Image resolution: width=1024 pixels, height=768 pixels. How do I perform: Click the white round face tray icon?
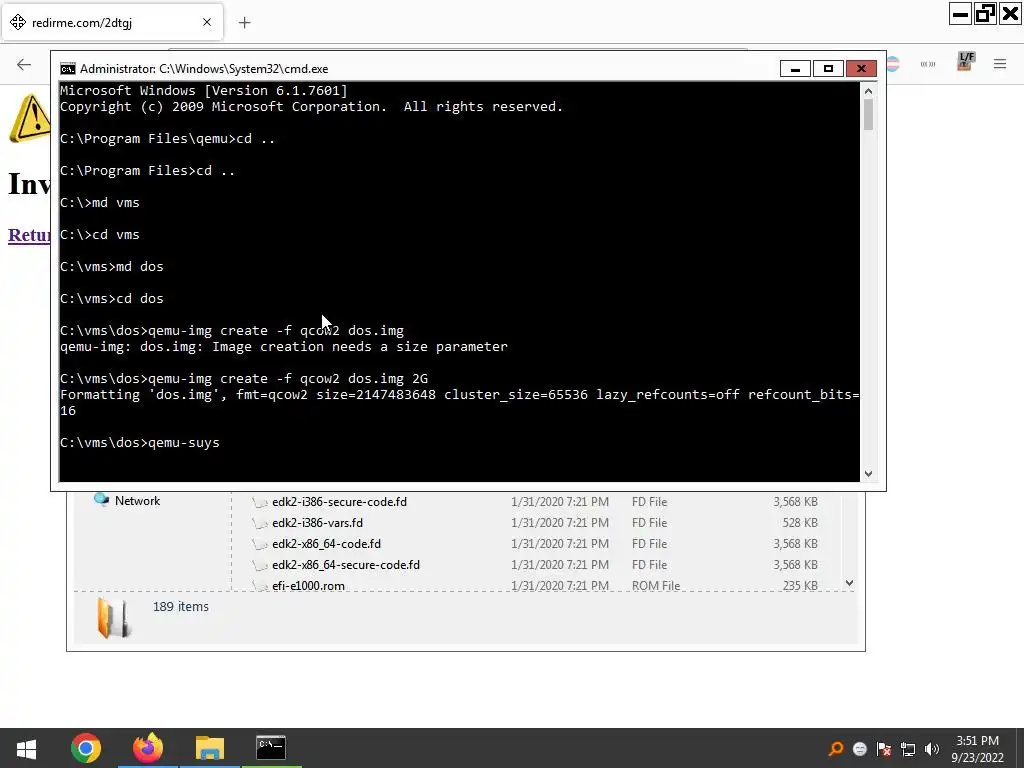coord(860,749)
